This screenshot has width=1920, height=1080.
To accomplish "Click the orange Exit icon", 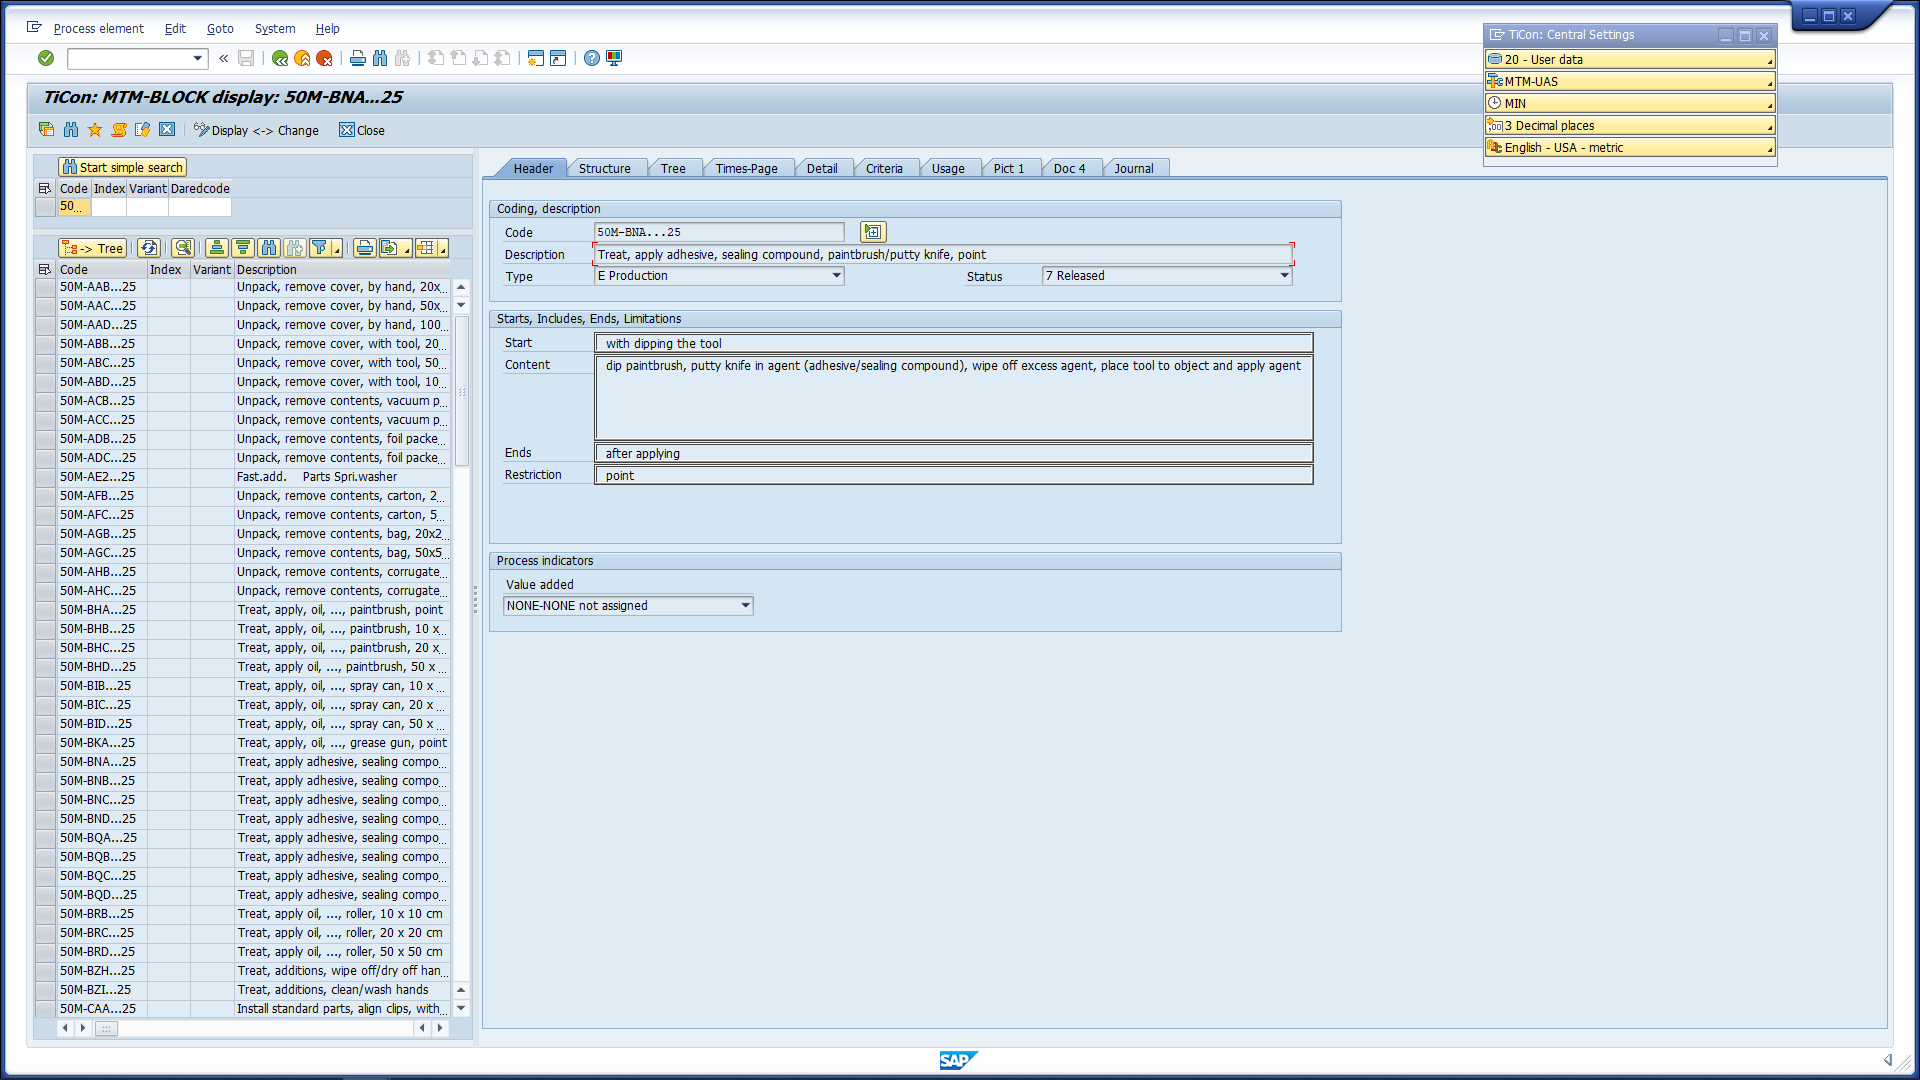I will tap(302, 58).
